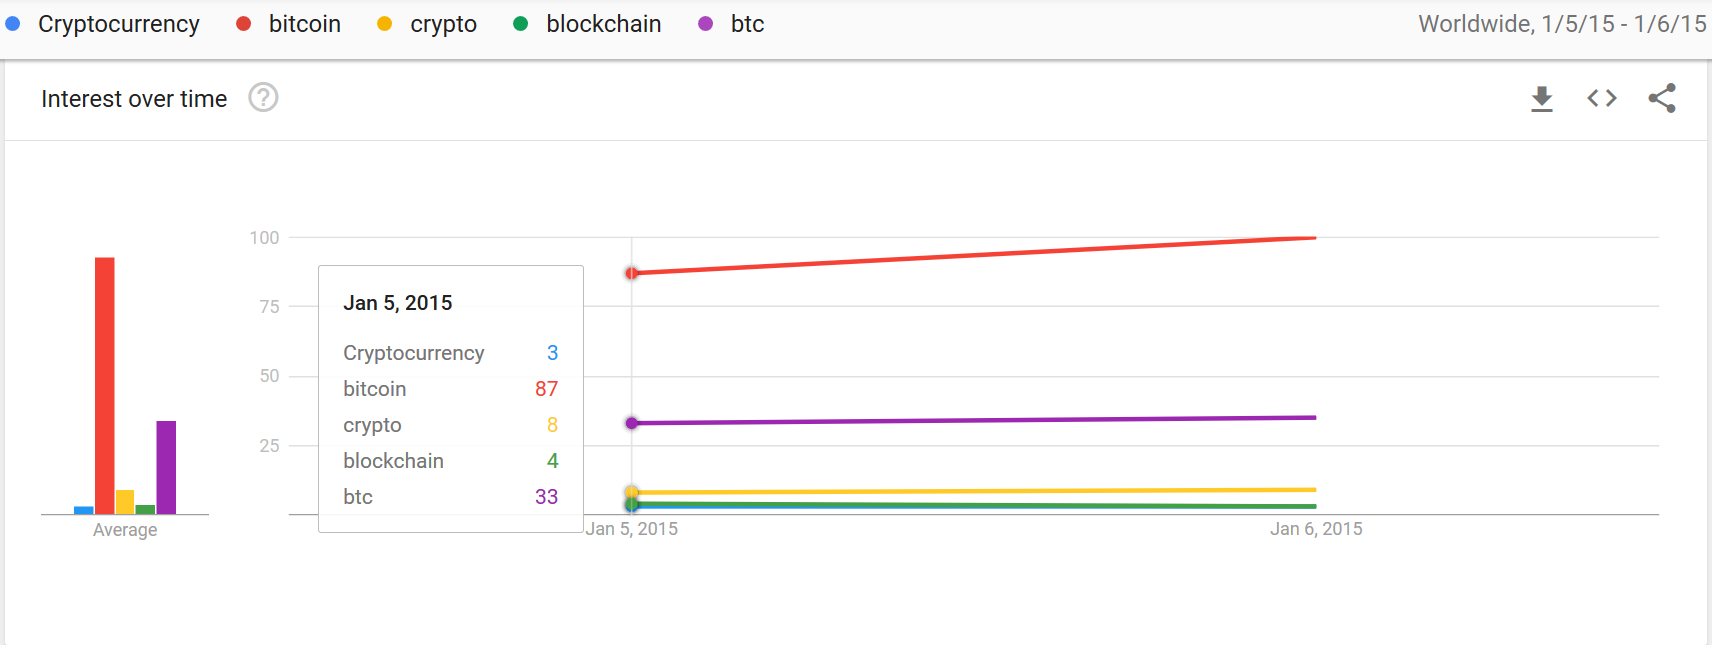Select the blockchain search term label
Viewport: 1712px width, 645px height.
(604, 24)
